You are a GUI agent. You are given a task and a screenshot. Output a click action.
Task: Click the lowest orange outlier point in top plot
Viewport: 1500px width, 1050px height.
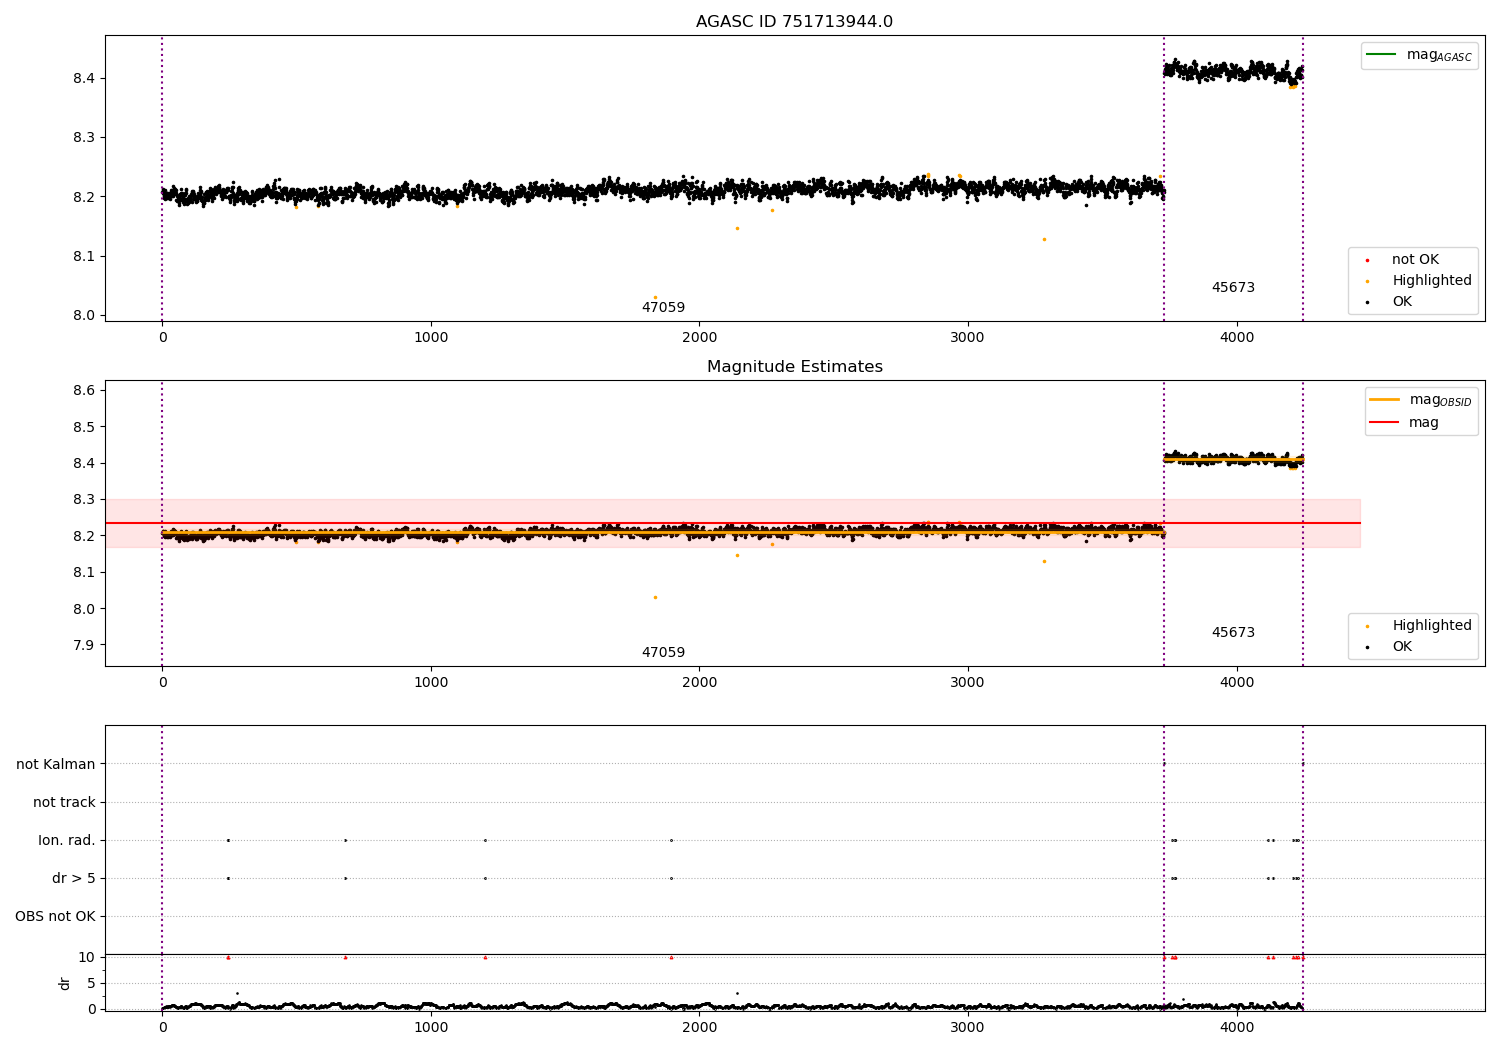click(655, 297)
